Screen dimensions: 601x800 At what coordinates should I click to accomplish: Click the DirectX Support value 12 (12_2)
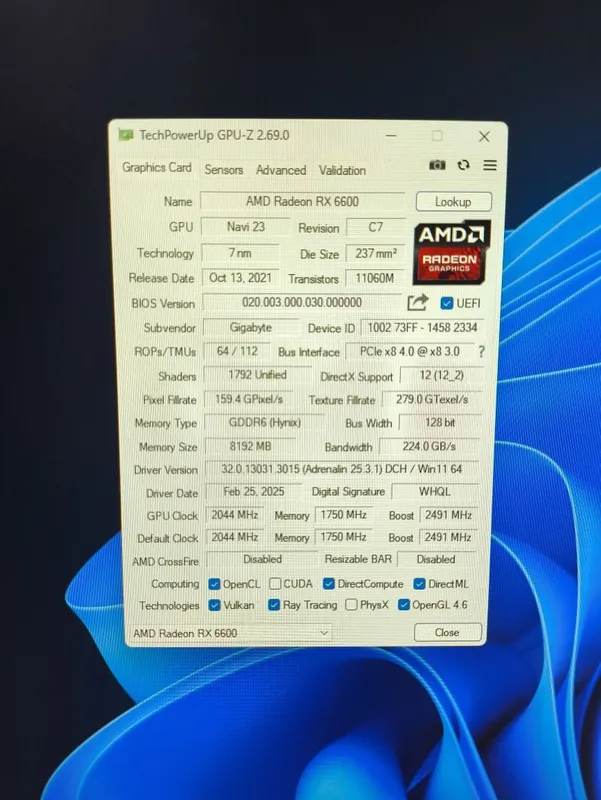click(x=441, y=376)
